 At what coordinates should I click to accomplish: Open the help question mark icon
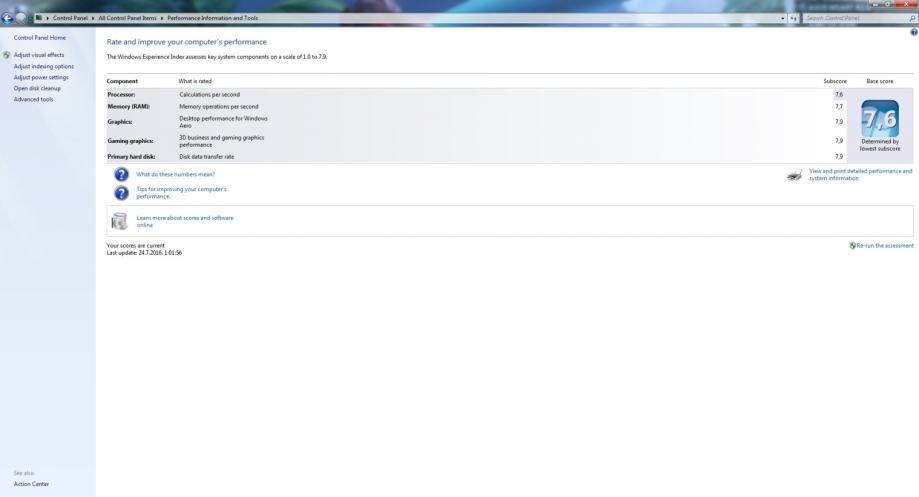(x=914, y=32)
